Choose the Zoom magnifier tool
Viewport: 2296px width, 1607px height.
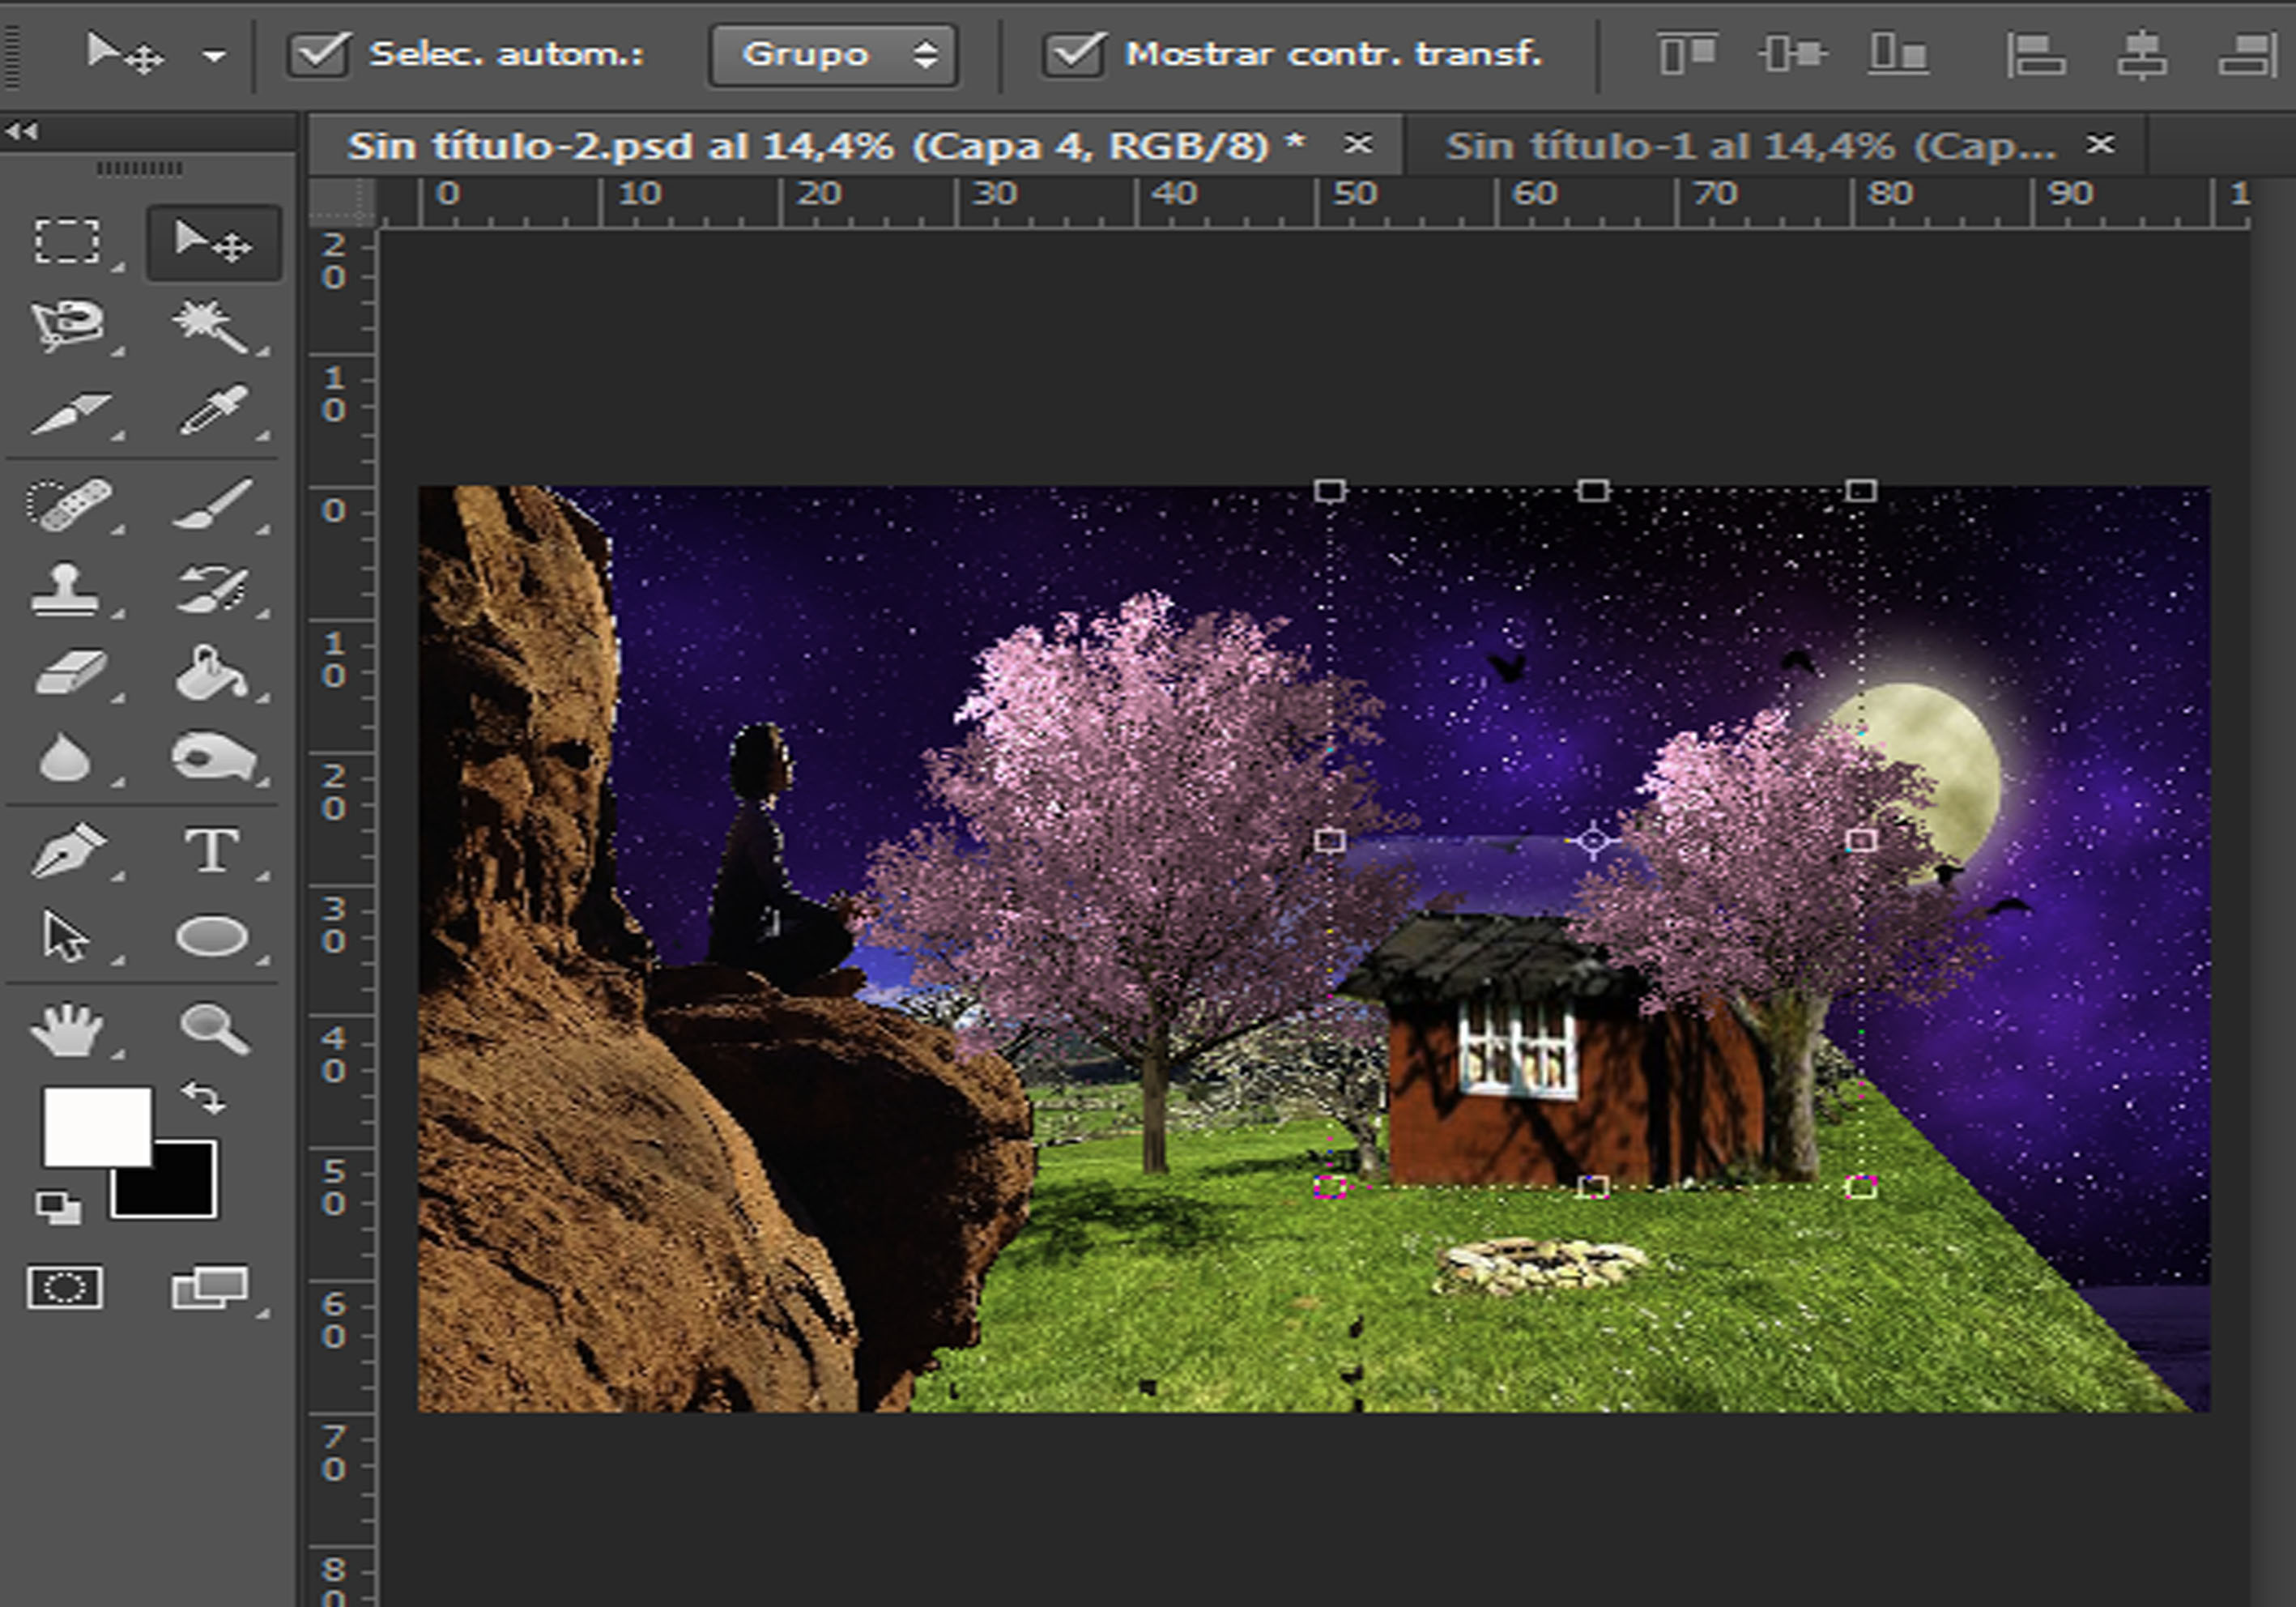(214, 1030)
